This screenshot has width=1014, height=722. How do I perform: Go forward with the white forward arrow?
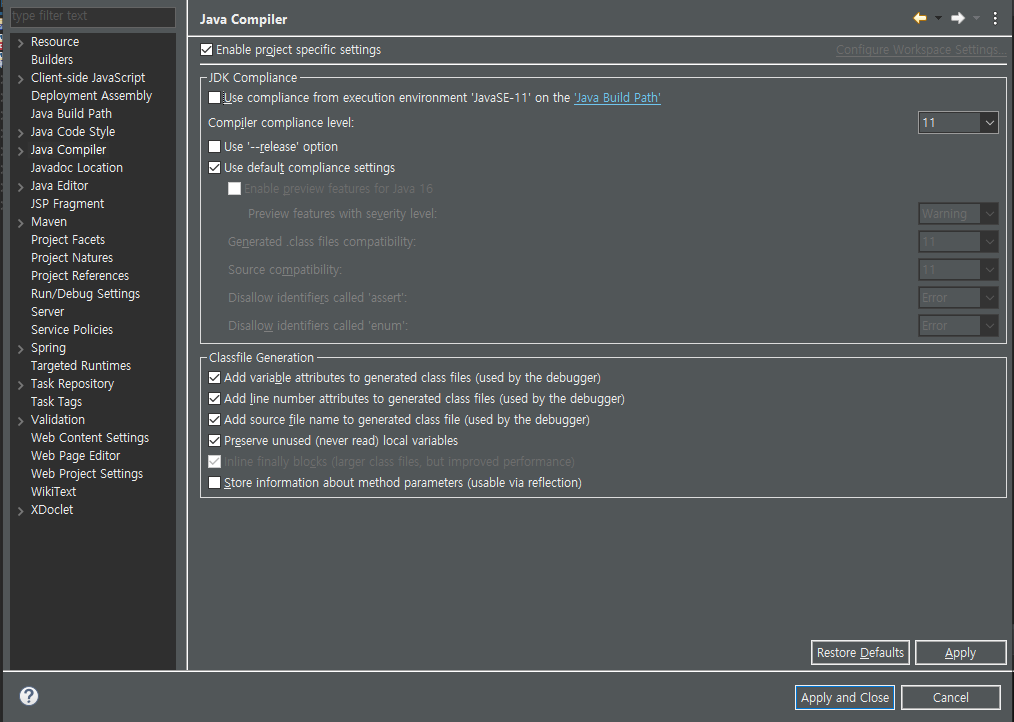pyautogui.click(x=958, y=18)
